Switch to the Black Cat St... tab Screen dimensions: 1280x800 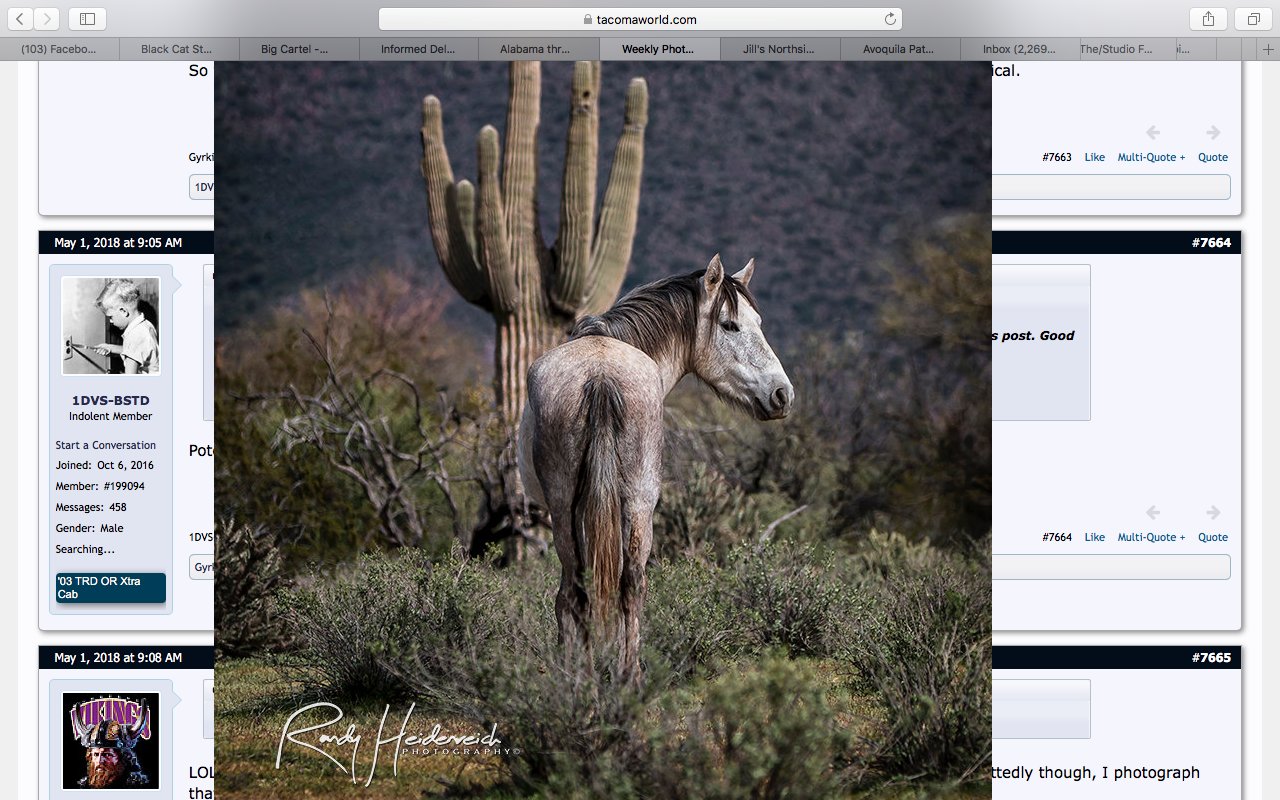[179, 49]
